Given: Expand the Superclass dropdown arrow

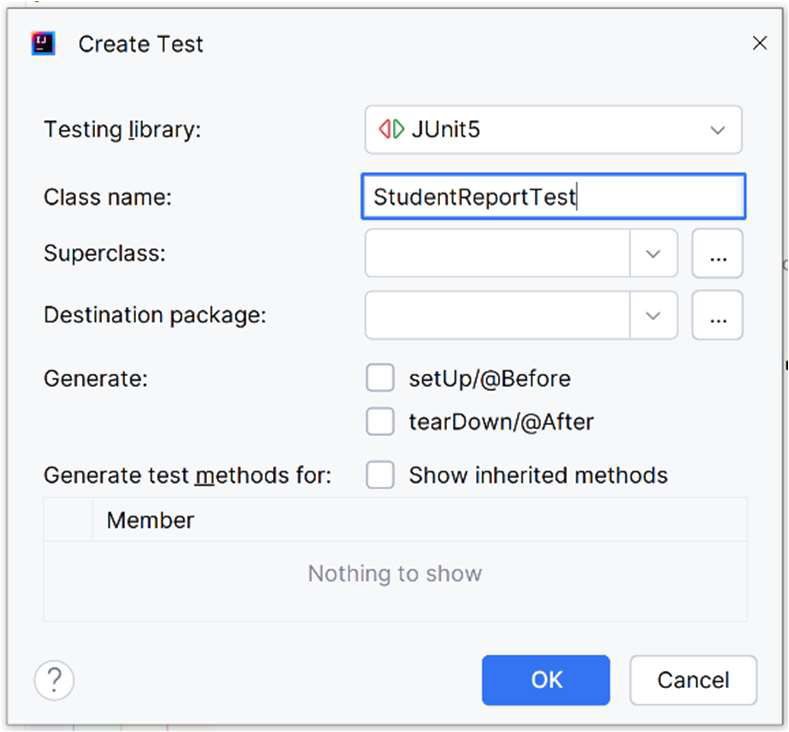Looking at the screenshot, I should coord(653,254).
